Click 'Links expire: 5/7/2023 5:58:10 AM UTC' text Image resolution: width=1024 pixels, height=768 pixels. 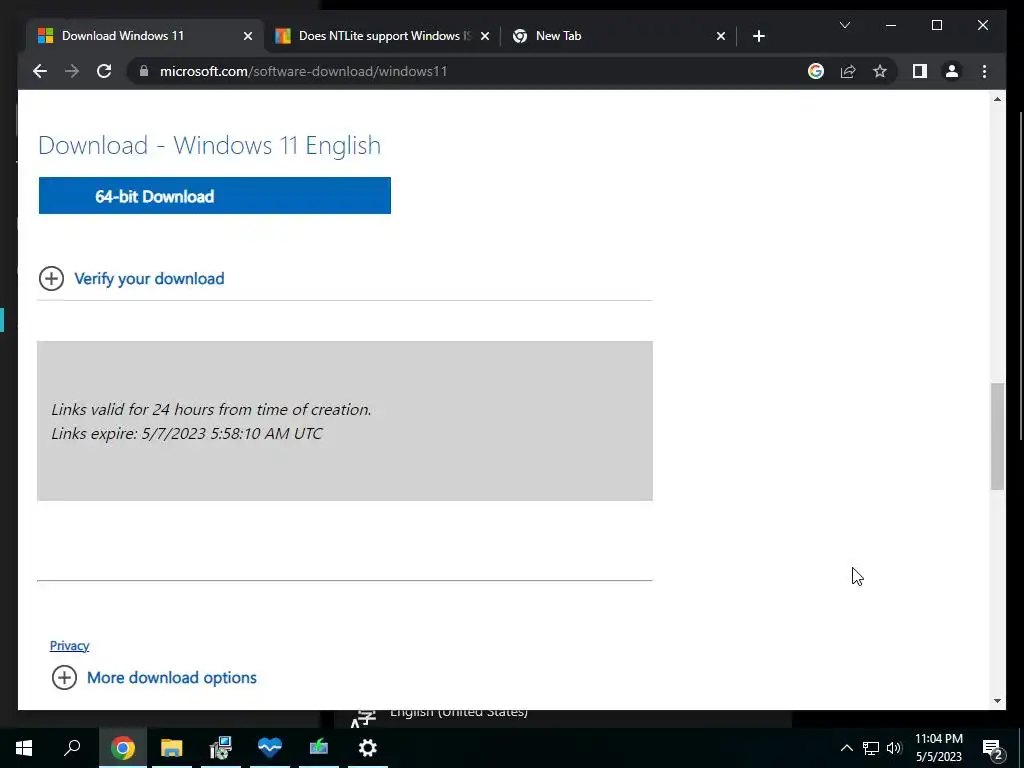tap(187, 434)
